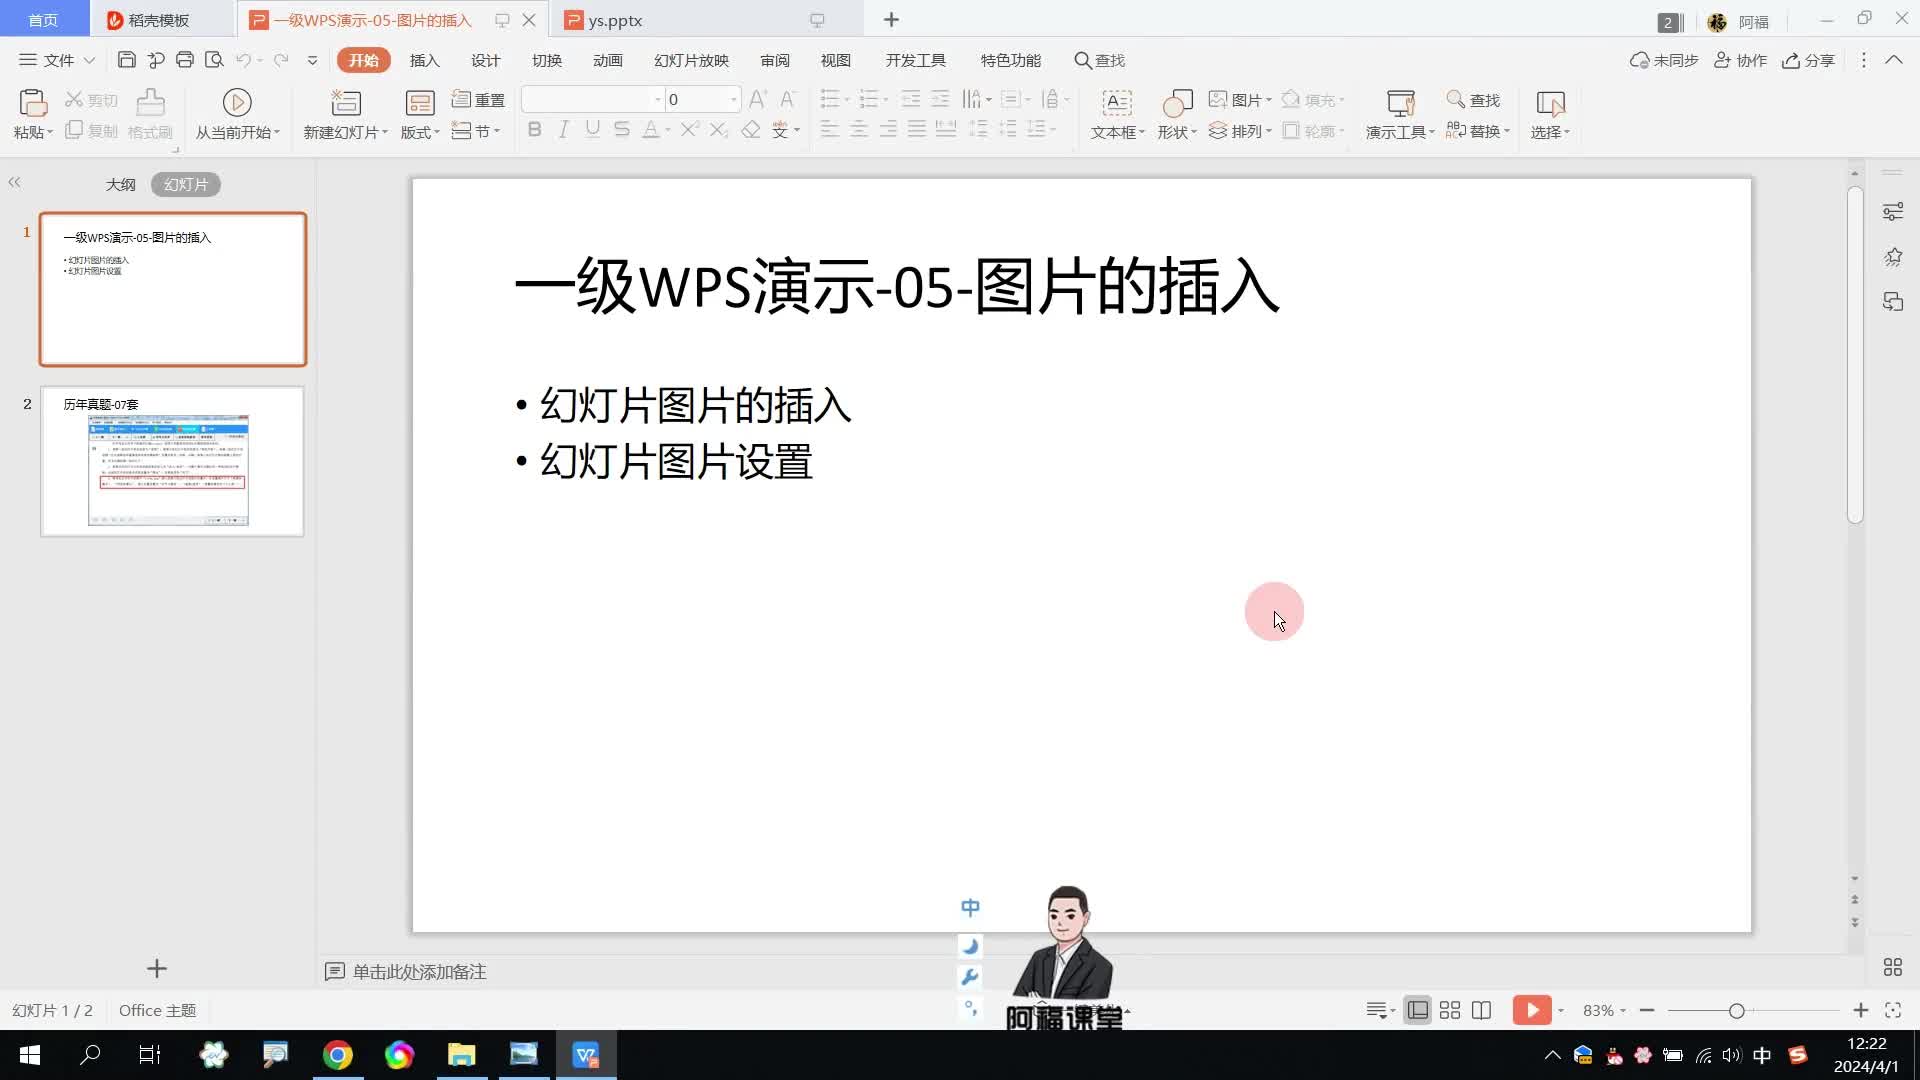Click the New Slide icon
1920x1080 pixels.
coord(345,102)
